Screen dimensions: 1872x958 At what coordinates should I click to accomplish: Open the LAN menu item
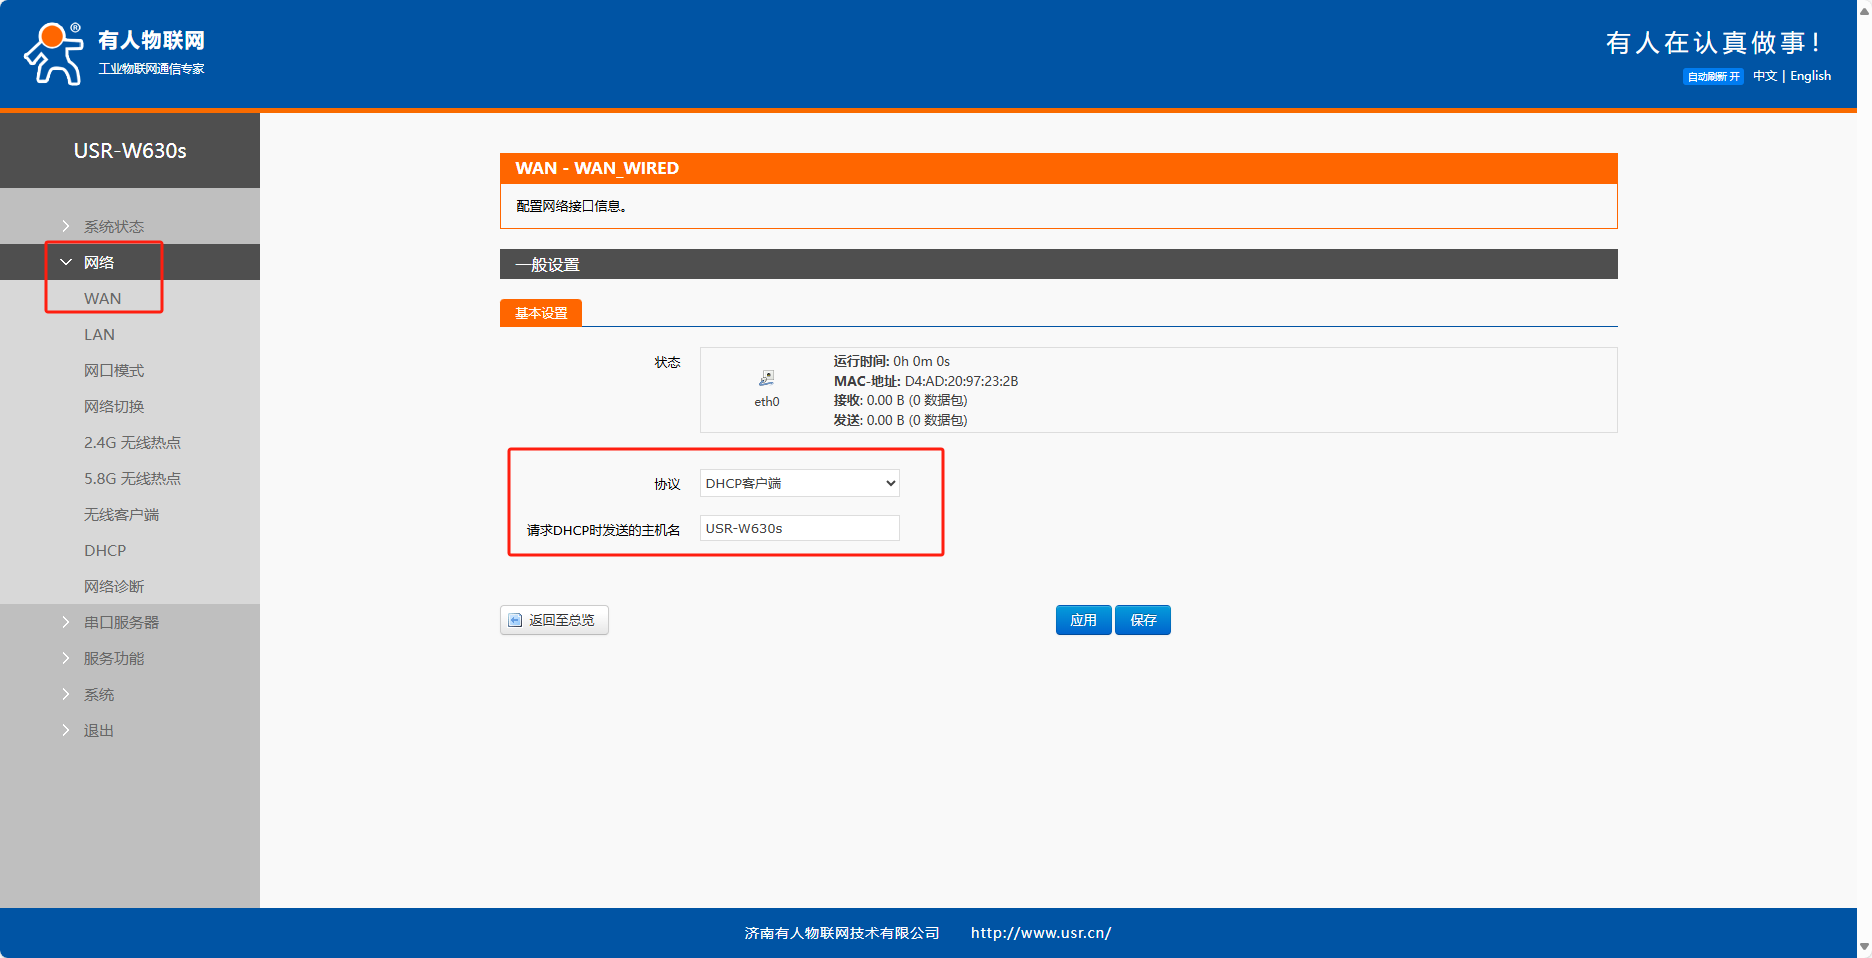coord(99,335)
